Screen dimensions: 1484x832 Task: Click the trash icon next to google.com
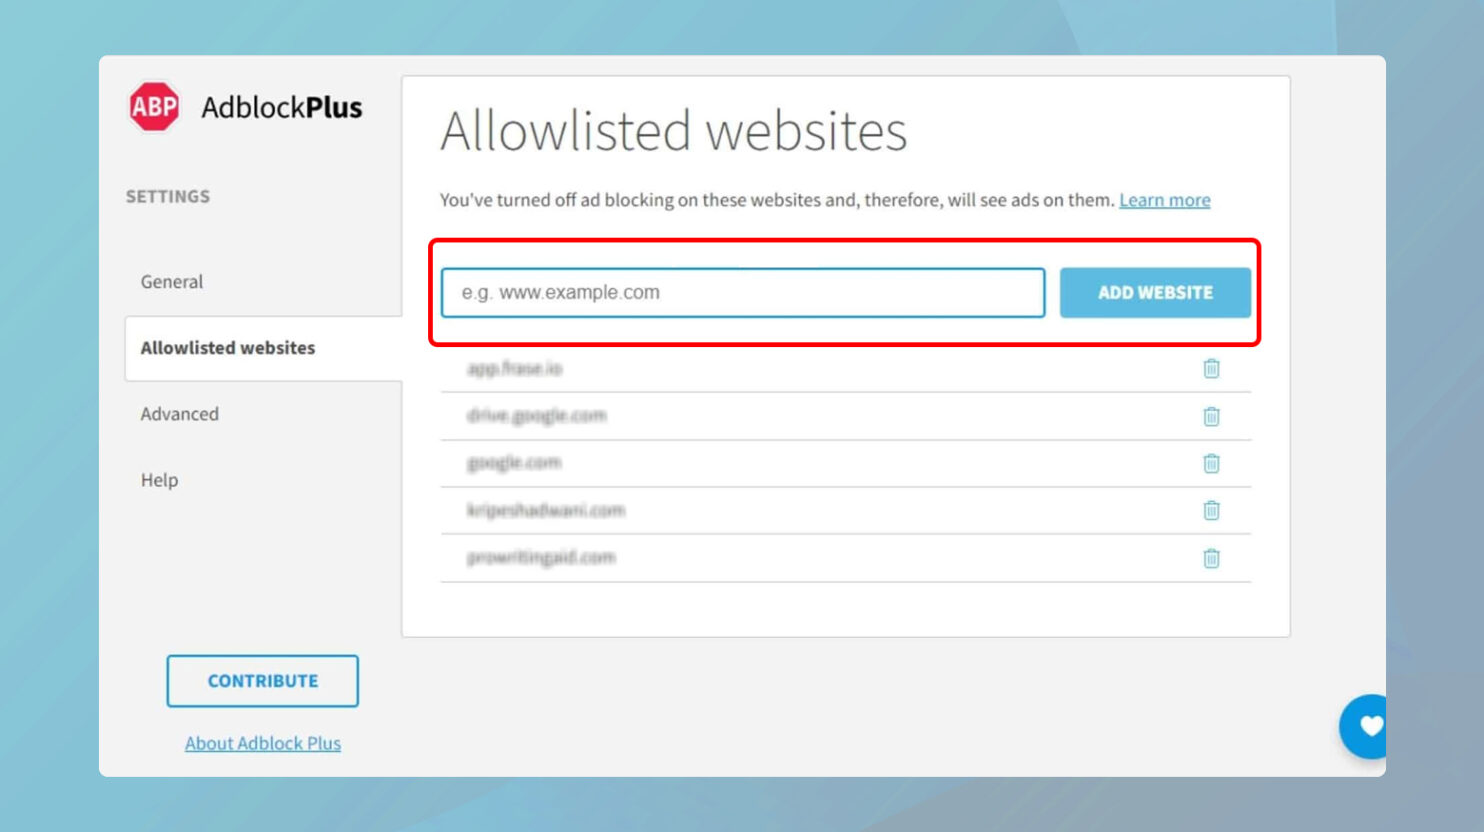[1211, 463]
